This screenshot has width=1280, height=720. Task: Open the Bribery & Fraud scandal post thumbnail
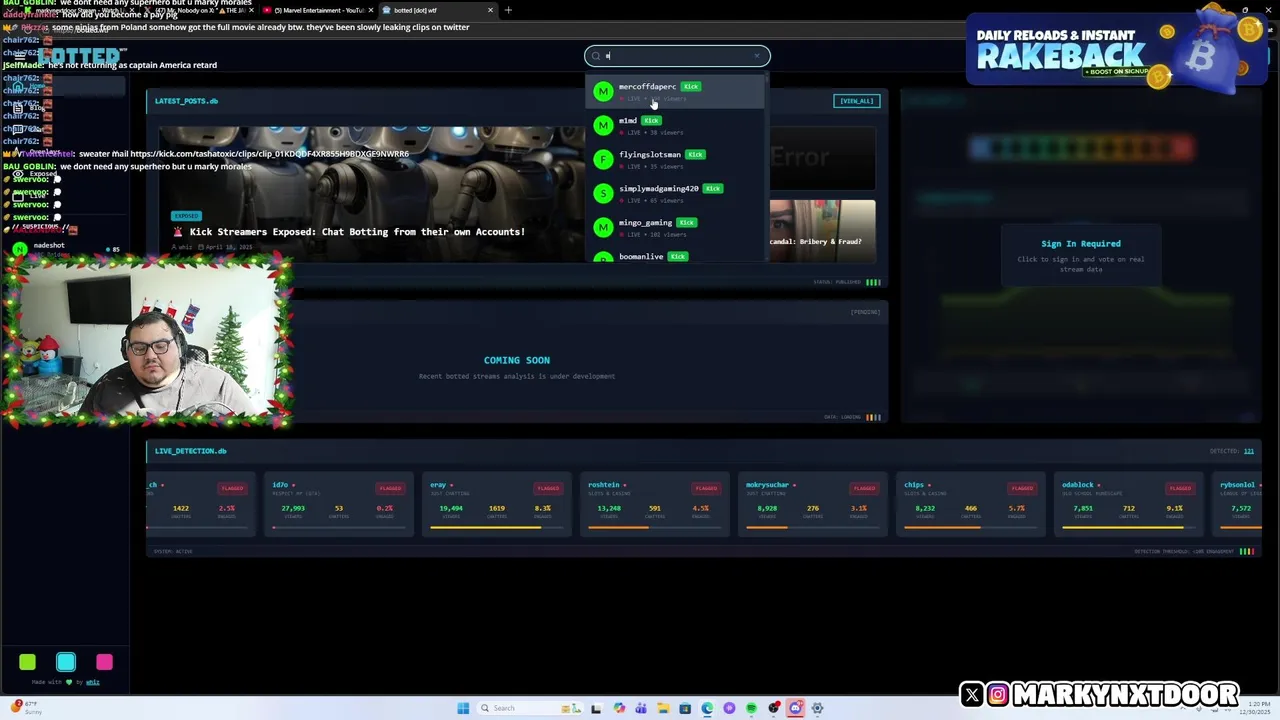pos(822,230)
